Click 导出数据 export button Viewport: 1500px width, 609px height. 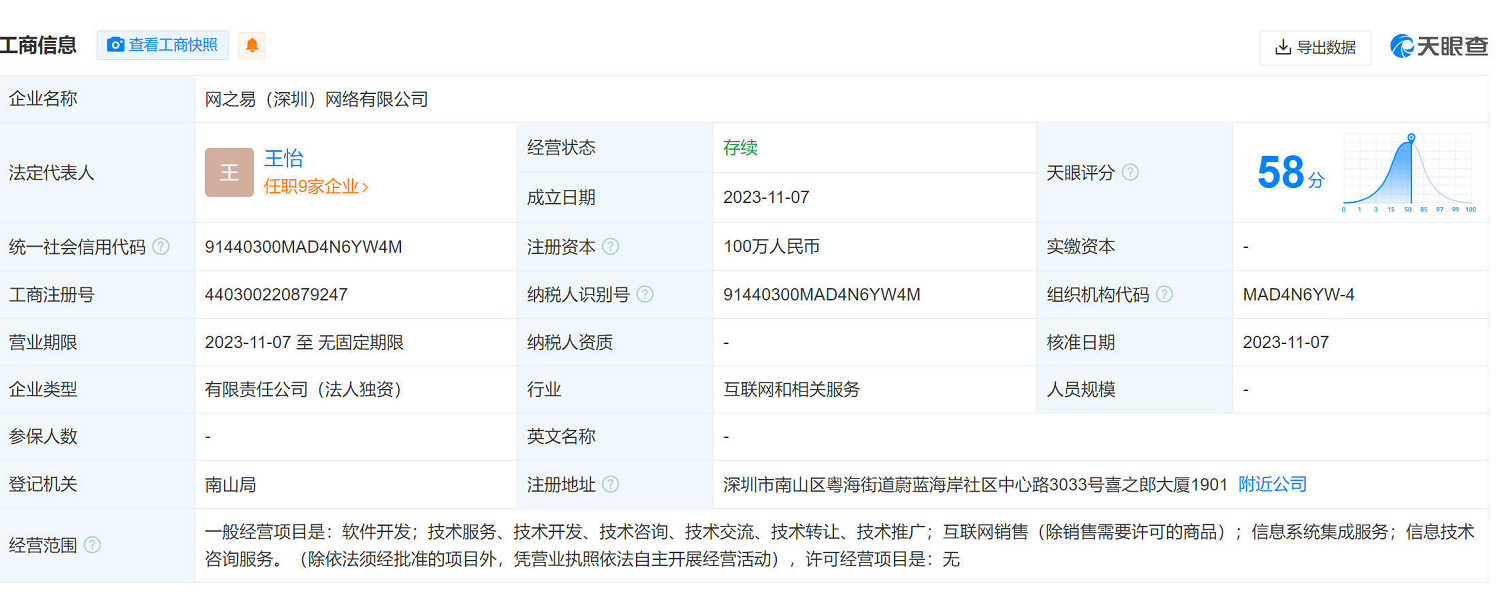(1315, 47)
